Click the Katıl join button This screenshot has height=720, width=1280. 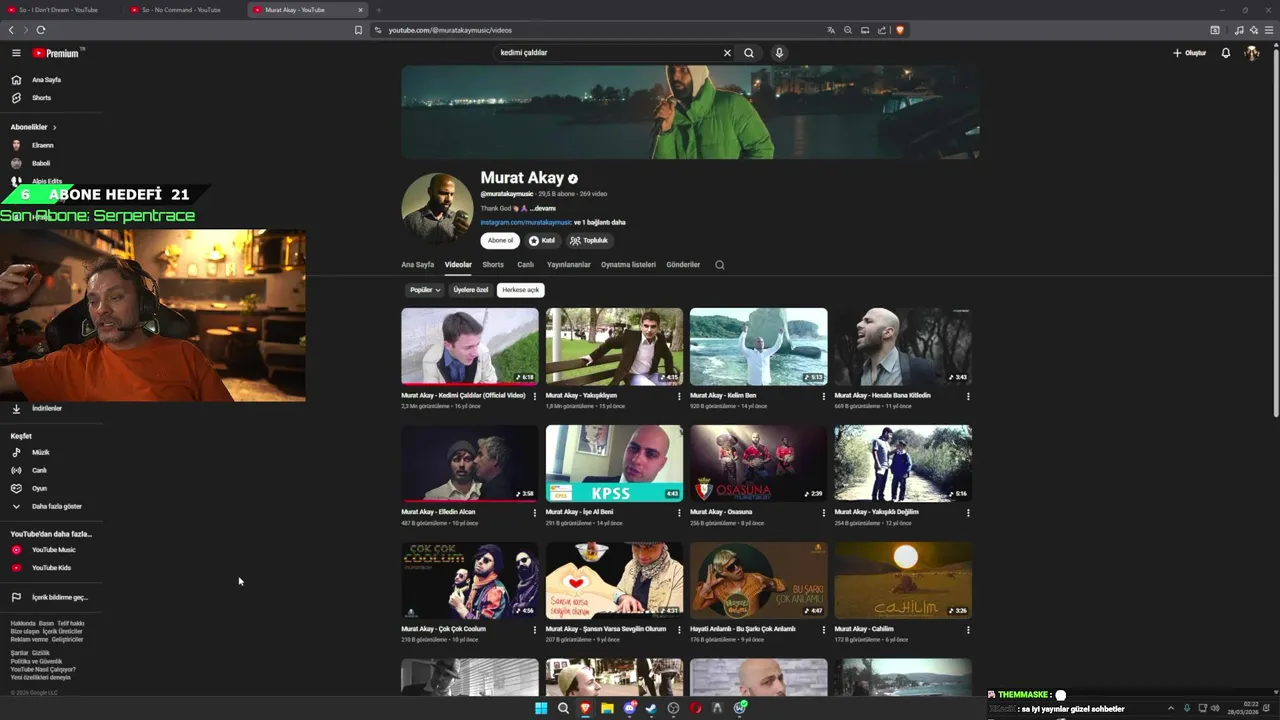[542, 241]
